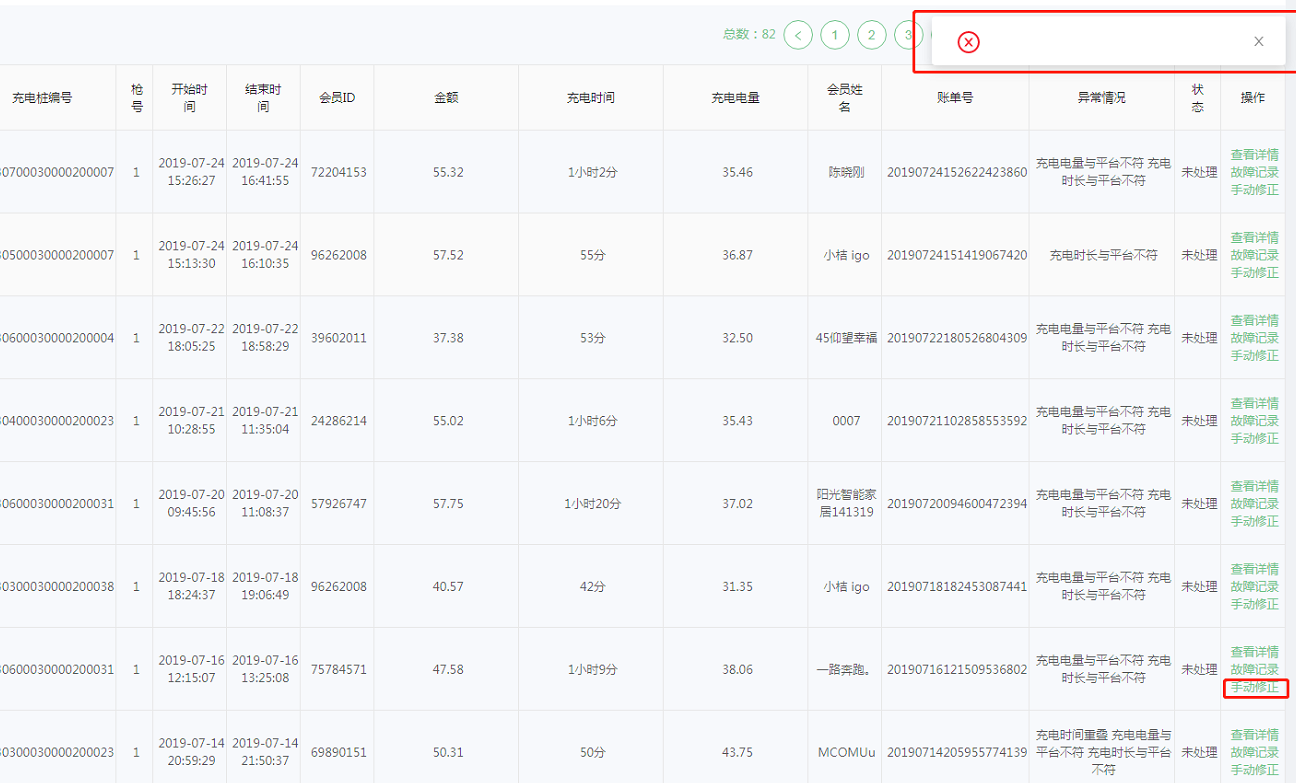Select page 3 in pagination
This screenshot has width=1296, height=783.
point(906,36)
